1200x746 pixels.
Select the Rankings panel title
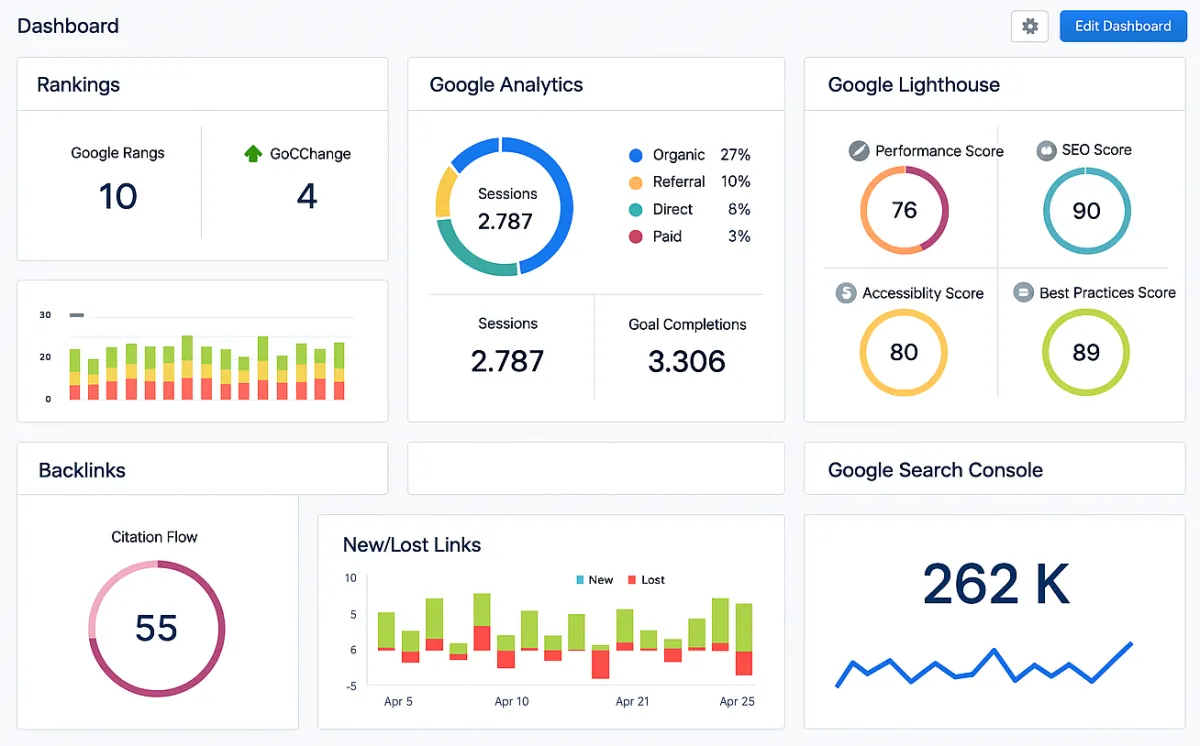78,85
